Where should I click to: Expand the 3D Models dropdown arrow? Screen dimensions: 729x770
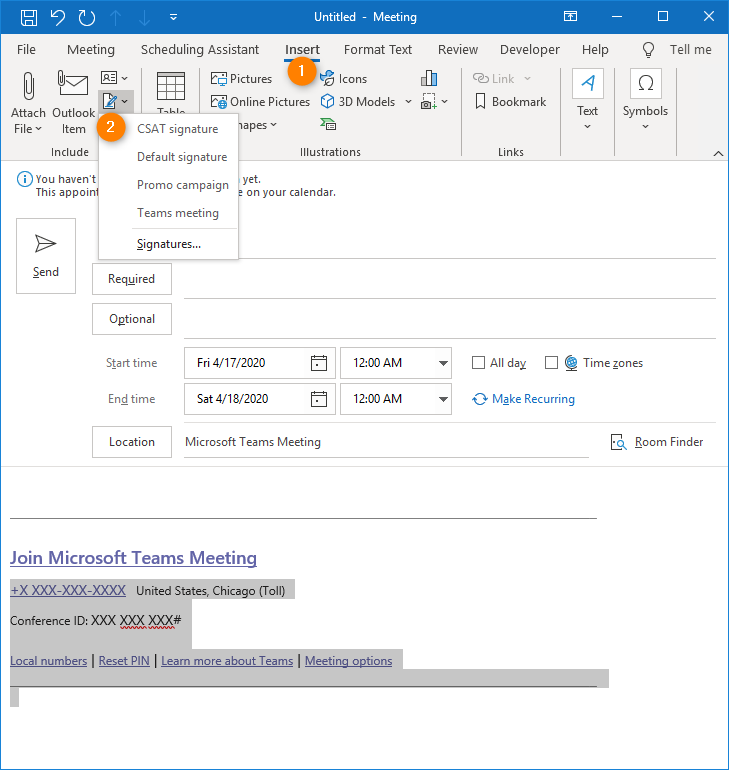(x=408, y=102)
